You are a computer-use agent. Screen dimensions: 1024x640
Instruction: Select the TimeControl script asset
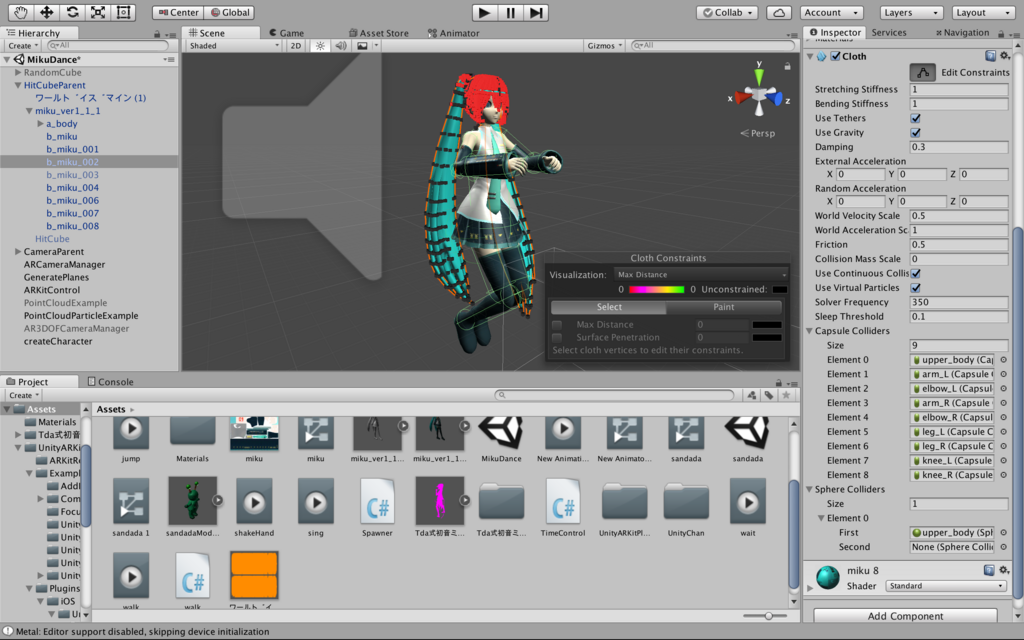tap(563, 508)
